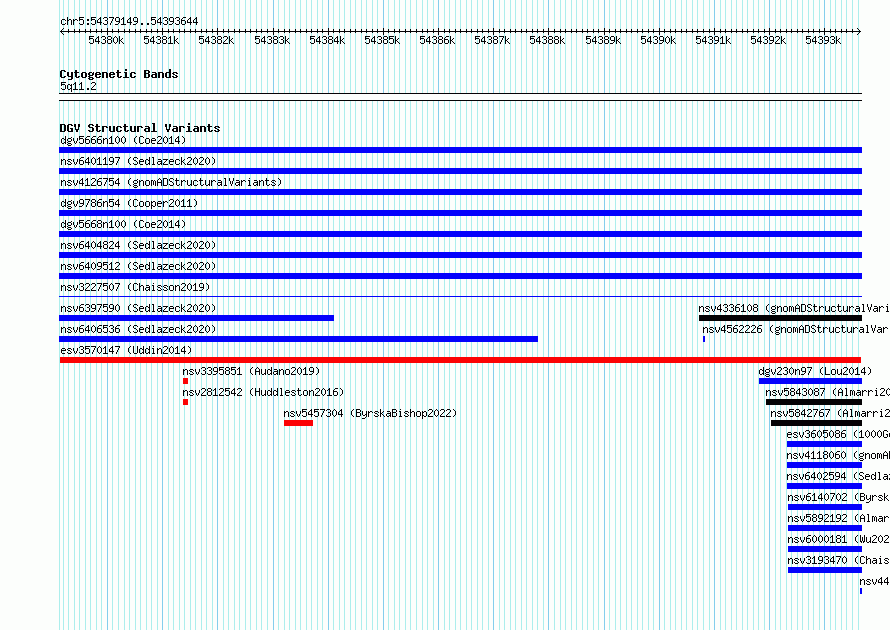
Task: Click the red bar under esv3570147
Action: pos(460,360)
